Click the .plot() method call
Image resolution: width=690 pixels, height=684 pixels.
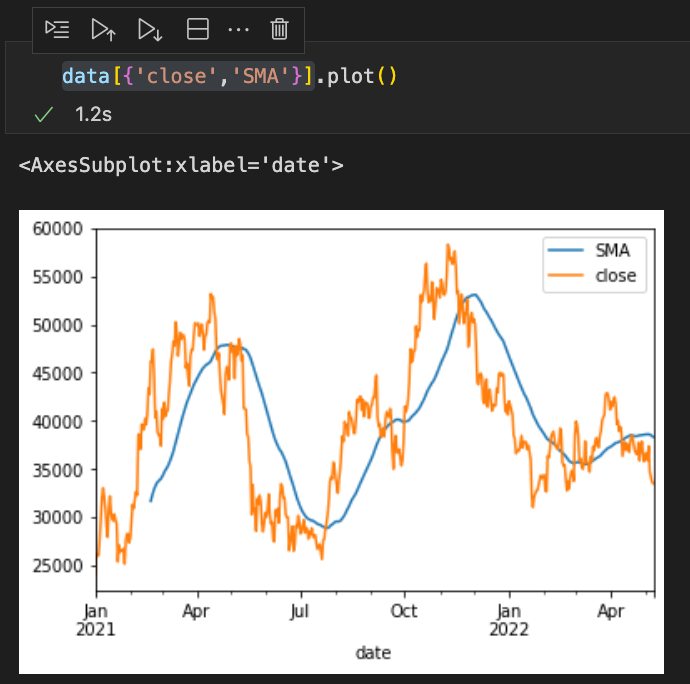[357, 76]
